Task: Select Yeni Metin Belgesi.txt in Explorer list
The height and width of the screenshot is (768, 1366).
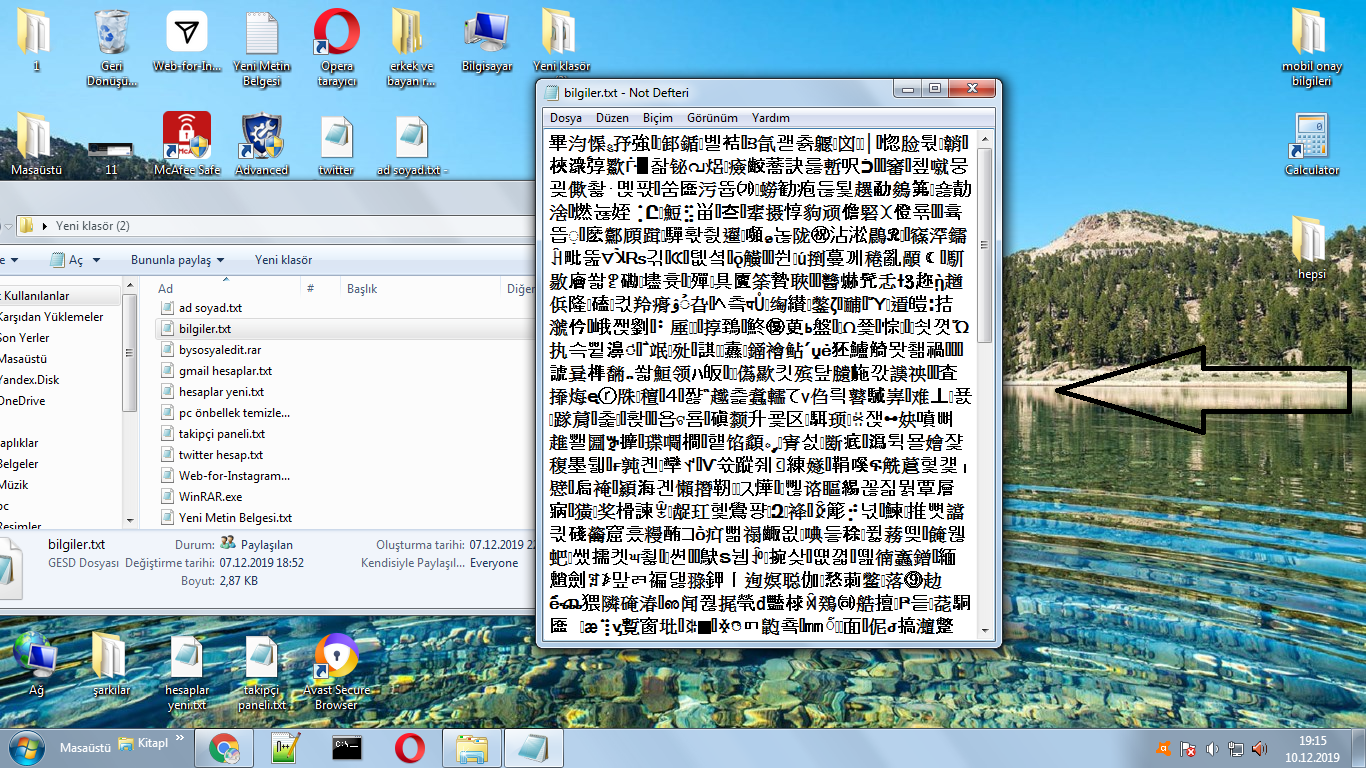Action: [235, 518]
